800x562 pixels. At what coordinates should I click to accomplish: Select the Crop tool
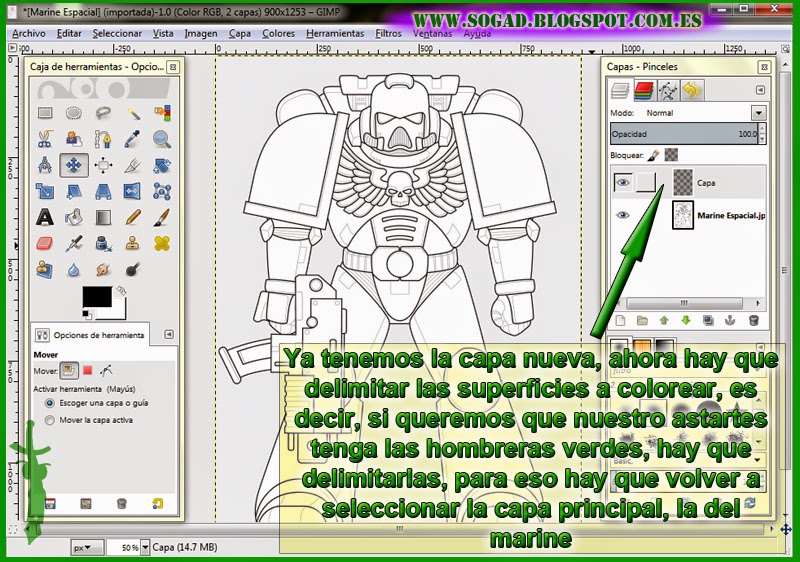point(133,165)
